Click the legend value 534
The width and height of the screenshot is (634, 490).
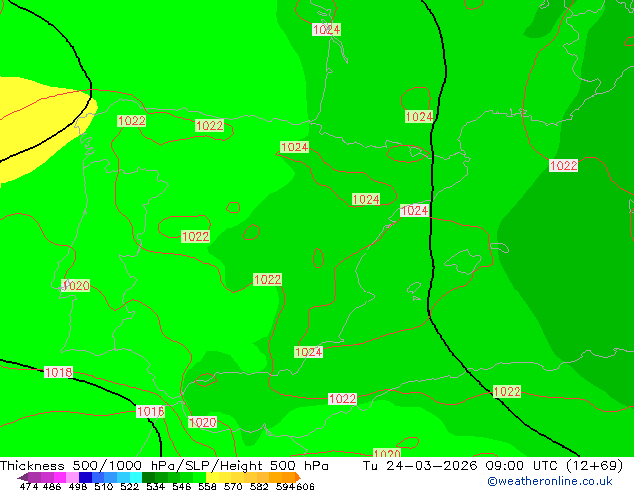click(x=155, y=486)
